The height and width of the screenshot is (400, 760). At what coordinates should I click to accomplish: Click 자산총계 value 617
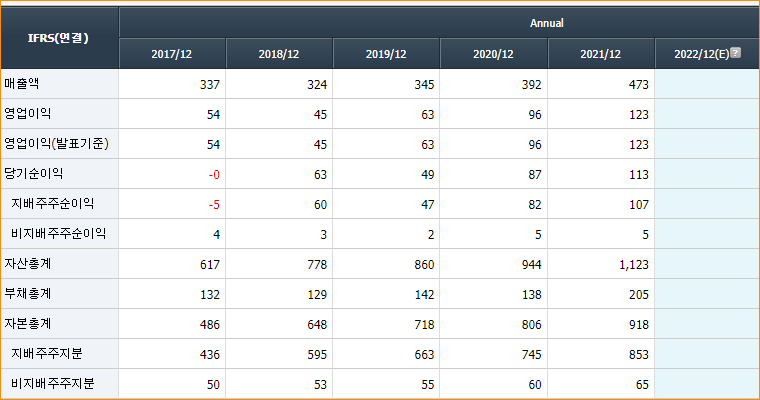(210, 265)
